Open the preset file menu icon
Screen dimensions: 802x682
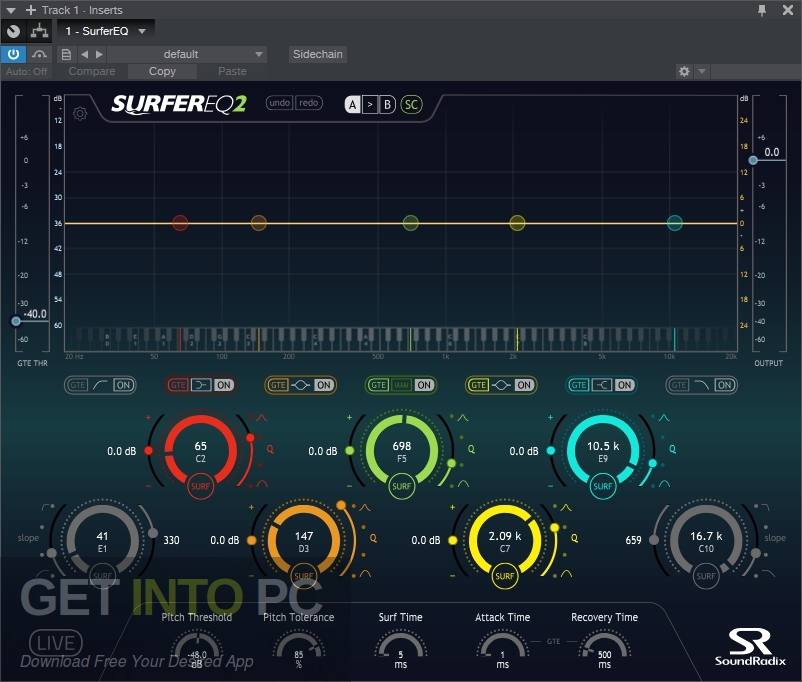(x=66, y=54)
